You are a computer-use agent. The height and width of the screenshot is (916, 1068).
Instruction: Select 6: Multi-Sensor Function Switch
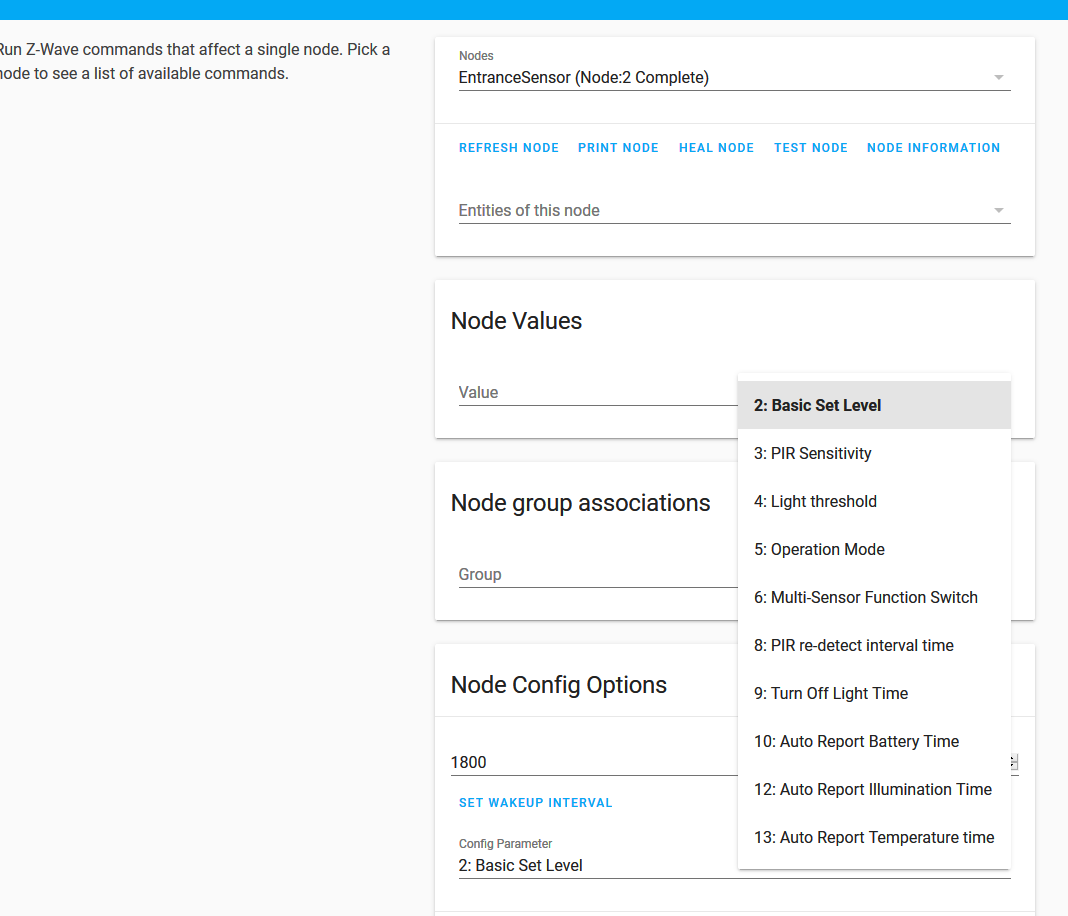[873, 598]
